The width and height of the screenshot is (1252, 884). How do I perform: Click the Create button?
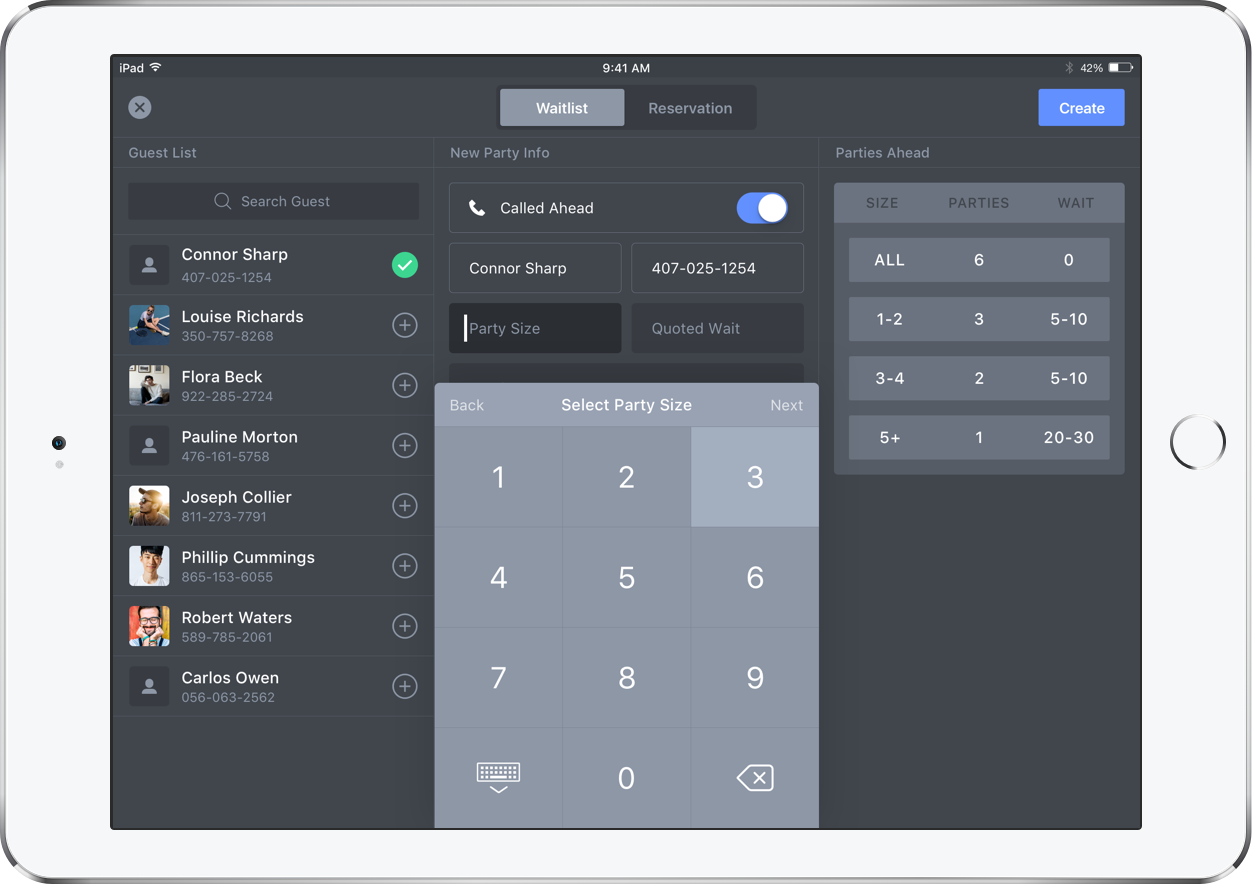click(x=1082, y=108)
